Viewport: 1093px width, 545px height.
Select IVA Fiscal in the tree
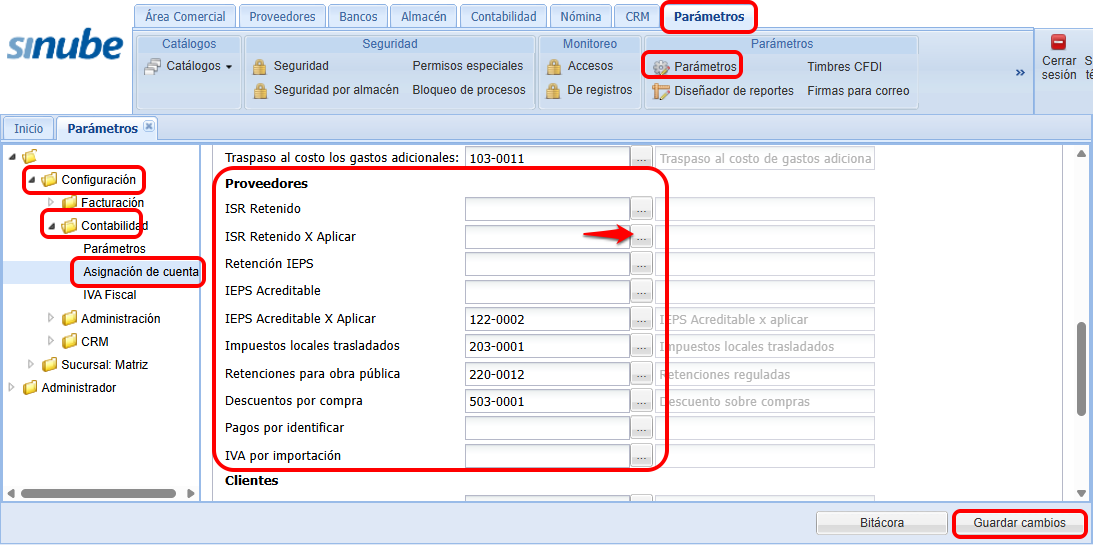109,295
